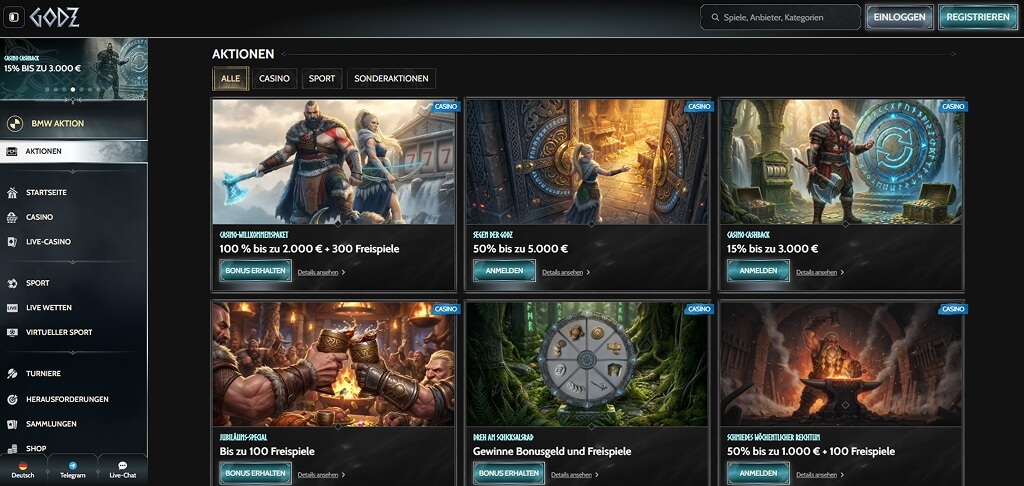Select the ALLE filter tab

click(x=231, y=78)
